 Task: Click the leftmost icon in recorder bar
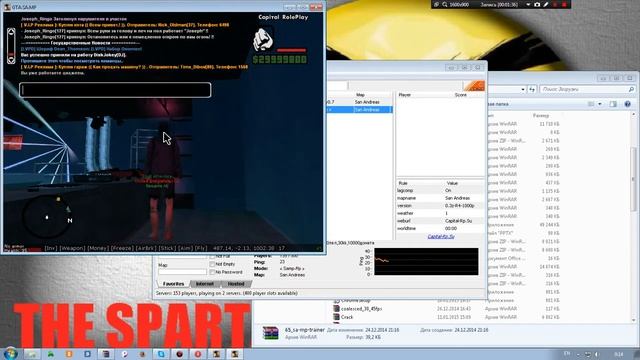click(436, 4)
